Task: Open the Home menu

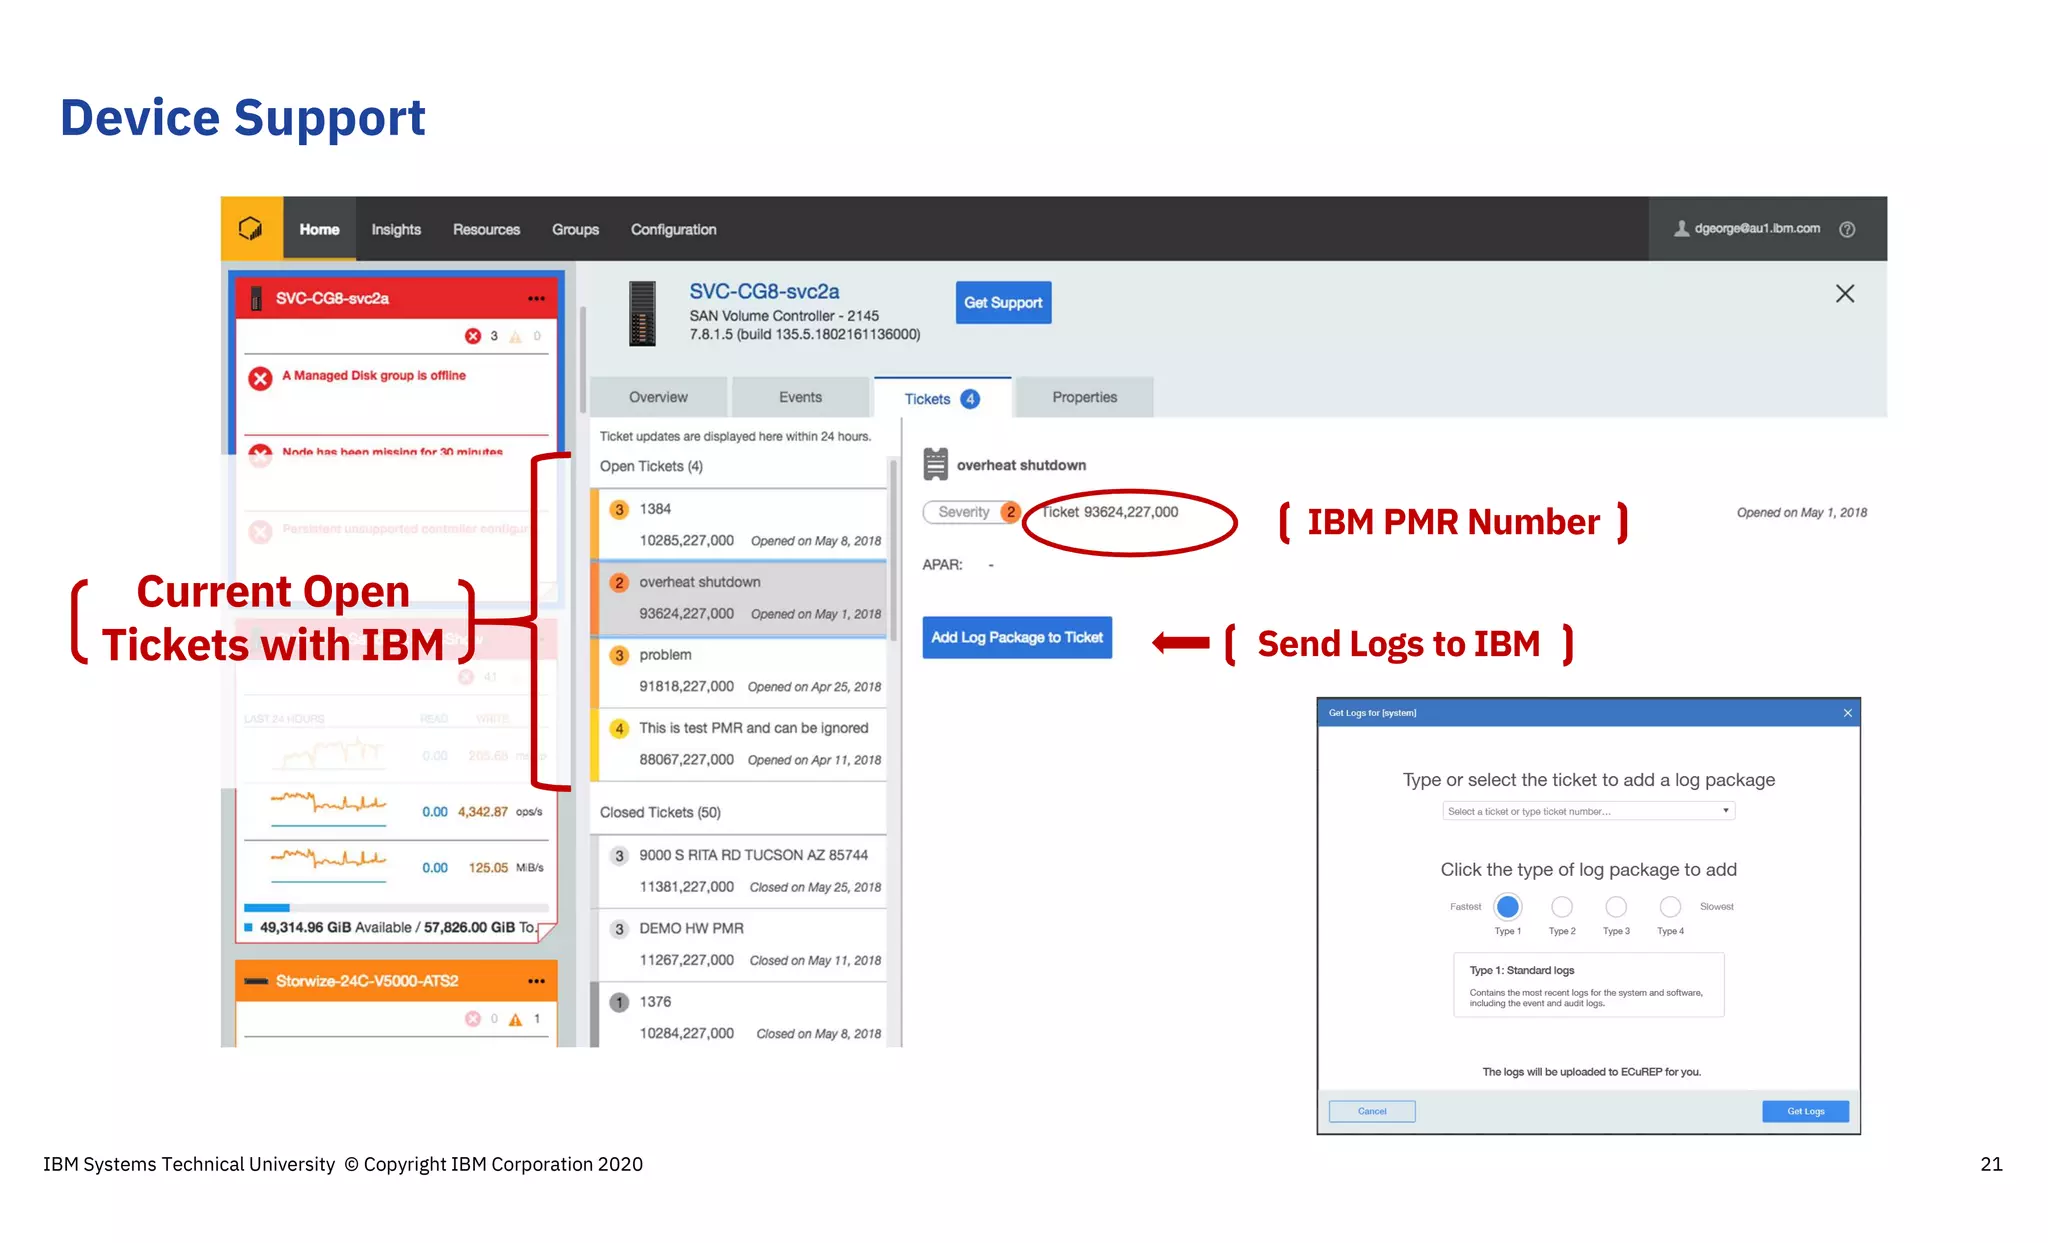Action: tap(319, 229)
